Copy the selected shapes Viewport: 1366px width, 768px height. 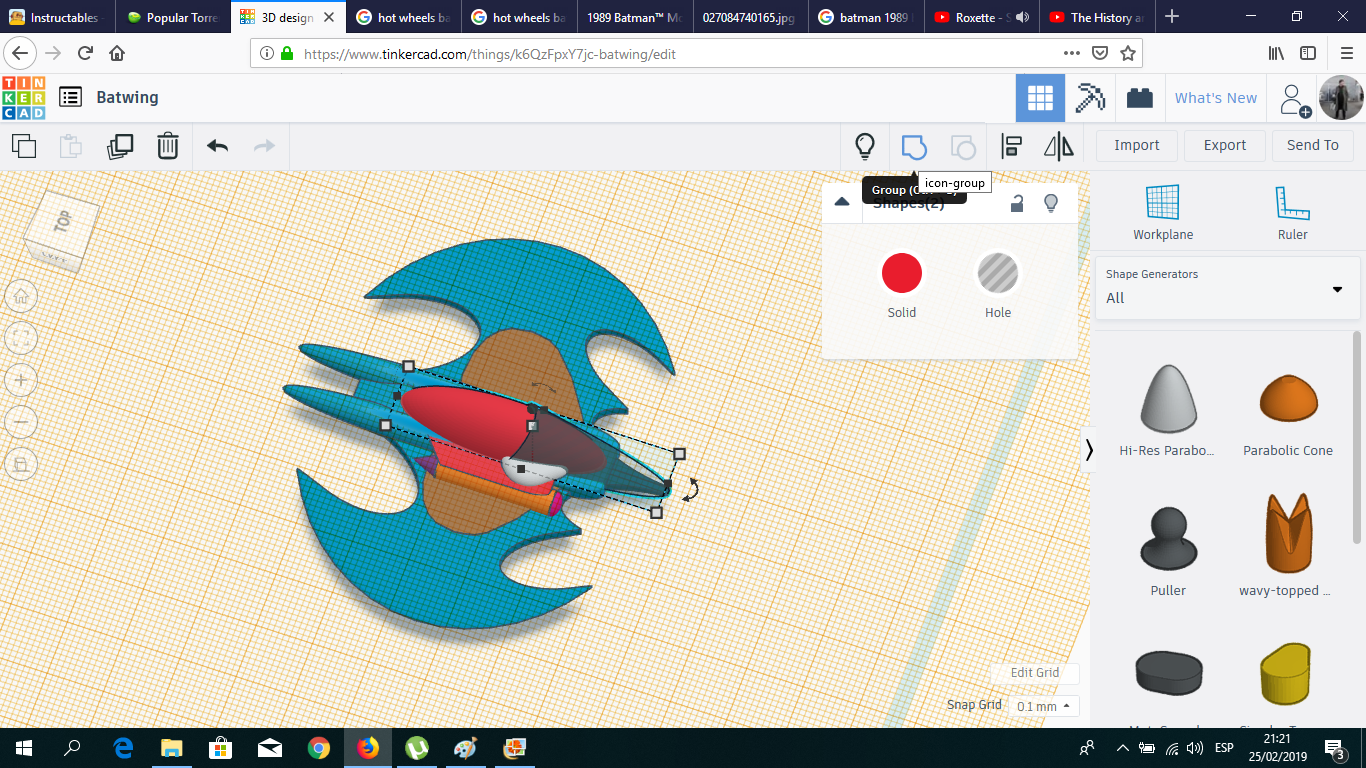tap(24, 146)
